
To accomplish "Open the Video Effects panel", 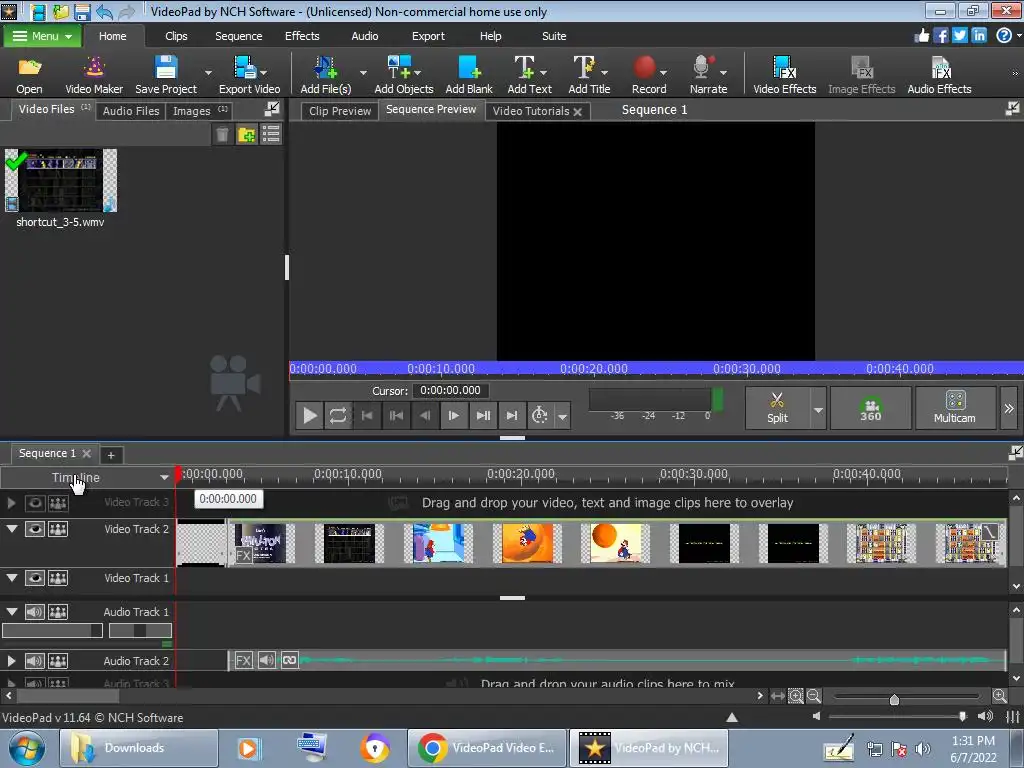I will coord(784,75).
